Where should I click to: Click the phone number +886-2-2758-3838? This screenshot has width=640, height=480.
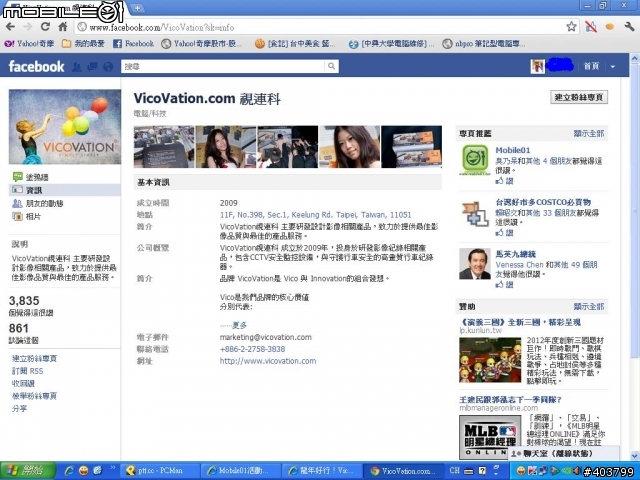(x=252, y=349)
